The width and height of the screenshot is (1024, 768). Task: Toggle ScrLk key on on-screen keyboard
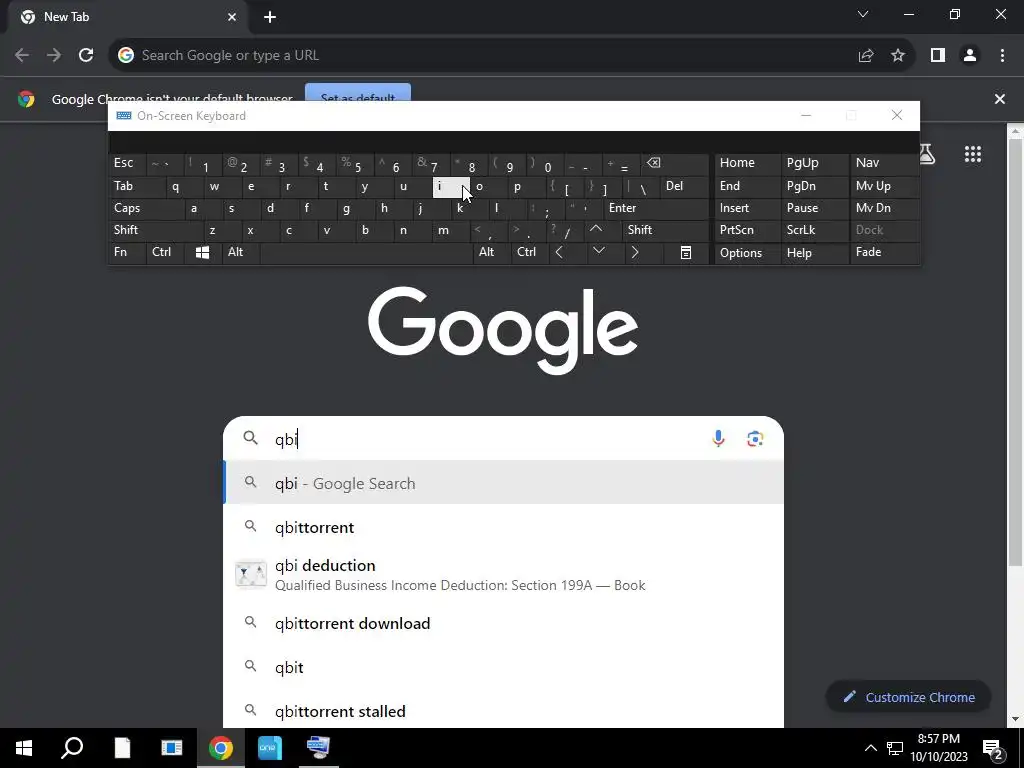[x=814, y=230]
